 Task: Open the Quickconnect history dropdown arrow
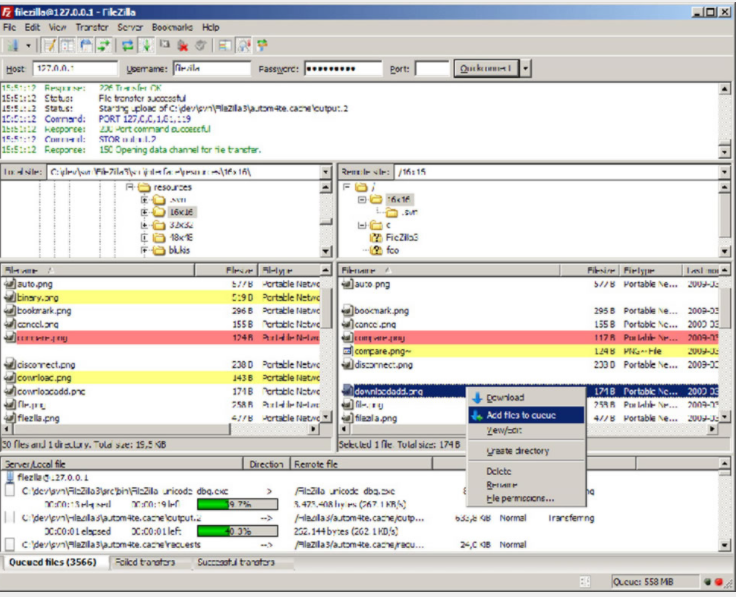(526, 69)
